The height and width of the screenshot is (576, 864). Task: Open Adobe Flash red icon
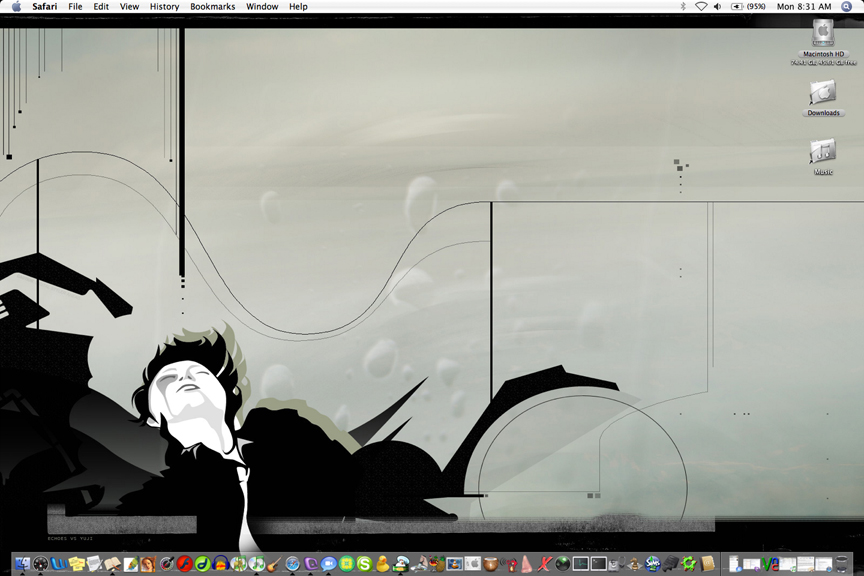(184, 564)
